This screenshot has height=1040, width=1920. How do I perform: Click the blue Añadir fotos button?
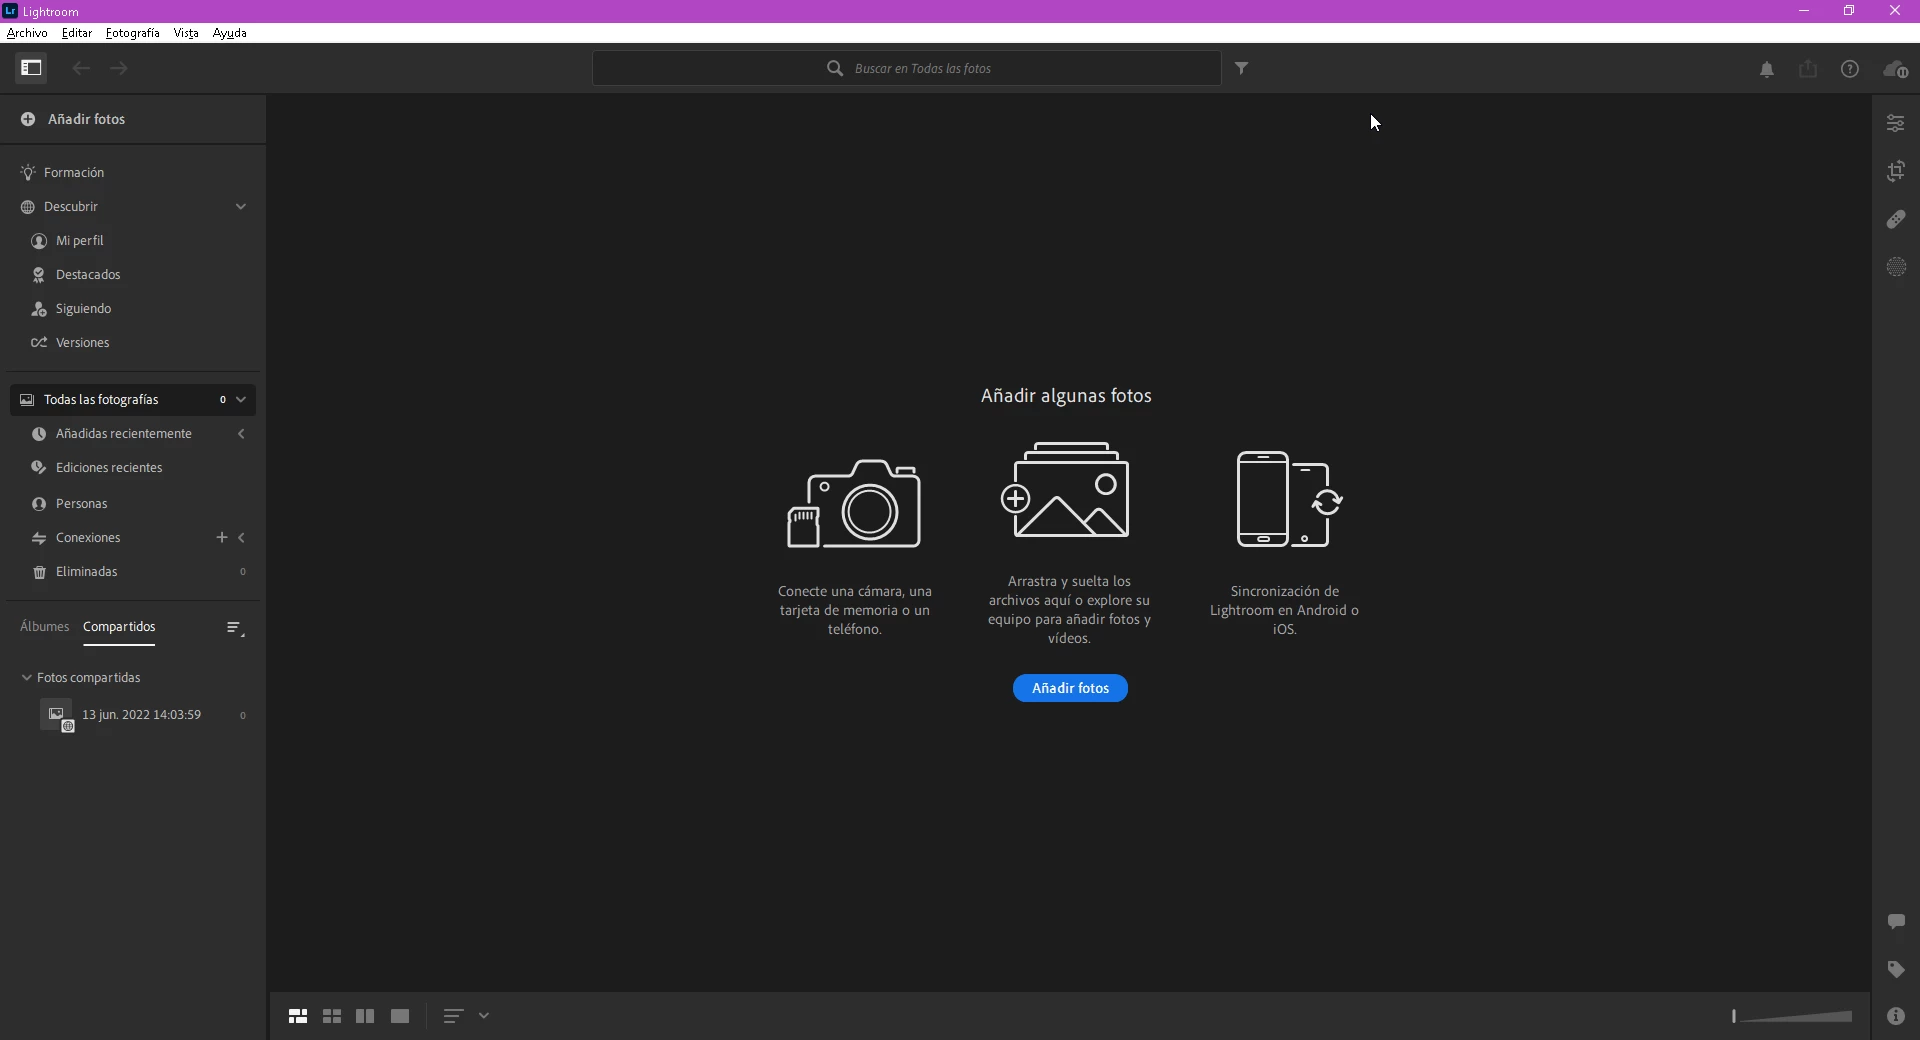click(x=1070, y=688)
